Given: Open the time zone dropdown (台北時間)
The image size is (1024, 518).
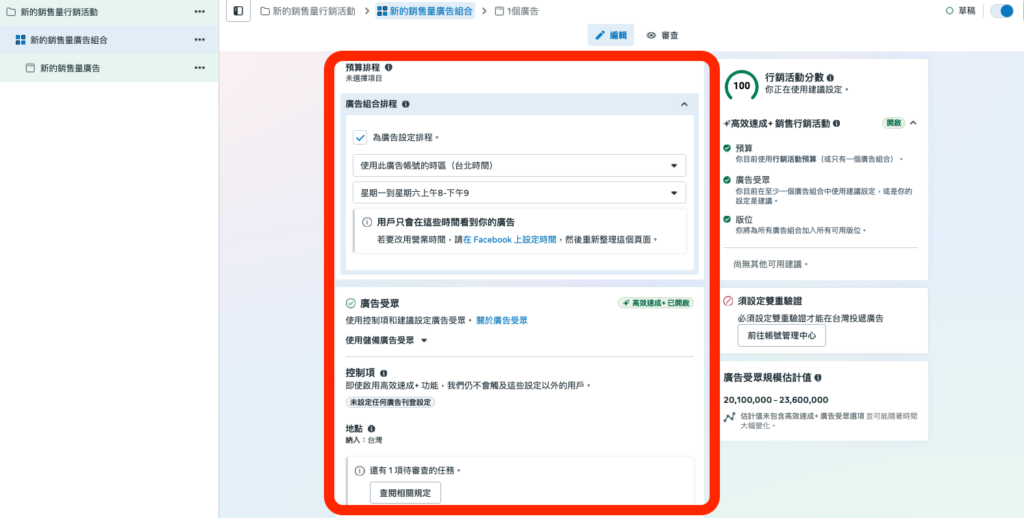Looking at the screenshot, I should click(519, 165).
